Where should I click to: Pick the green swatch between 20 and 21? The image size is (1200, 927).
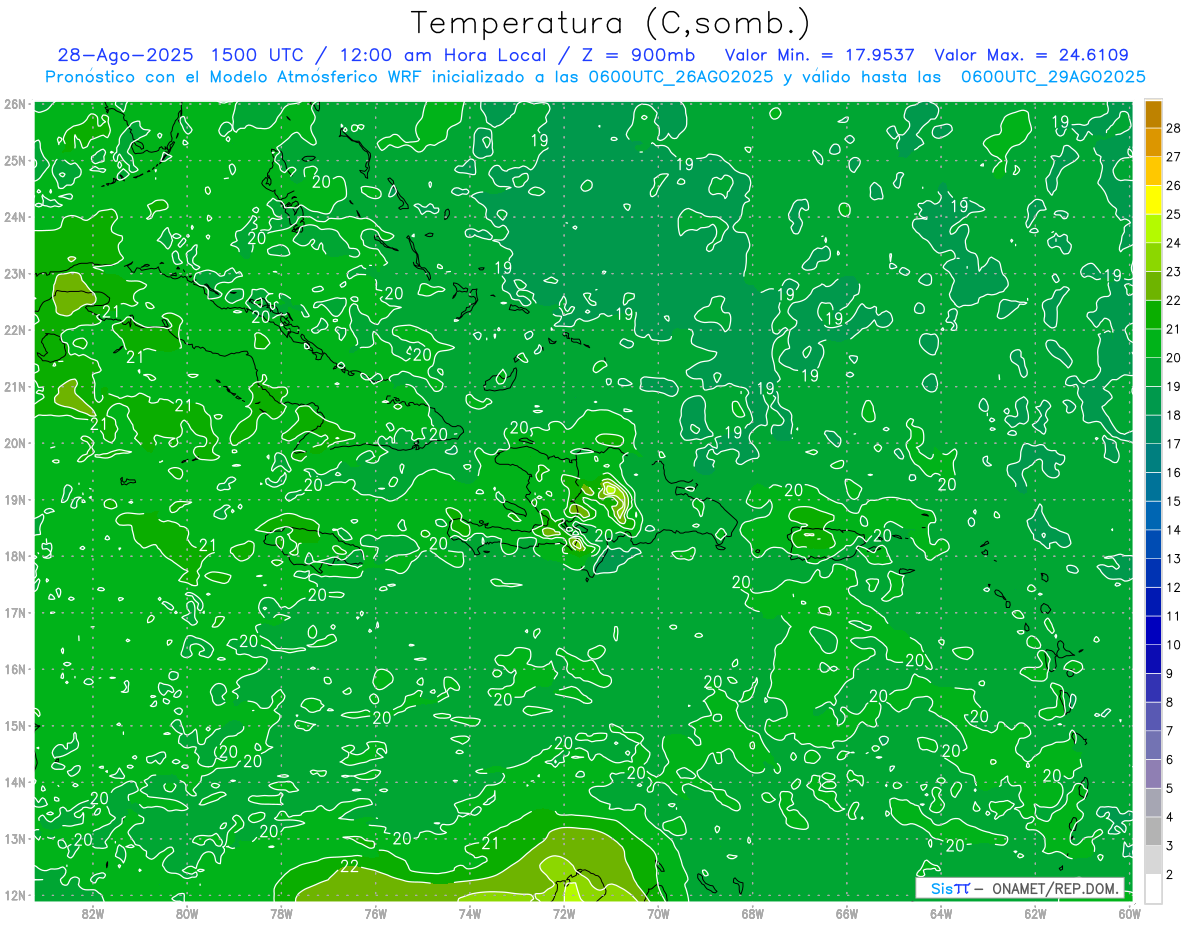pyautogui.click(x=1153, y=344)
